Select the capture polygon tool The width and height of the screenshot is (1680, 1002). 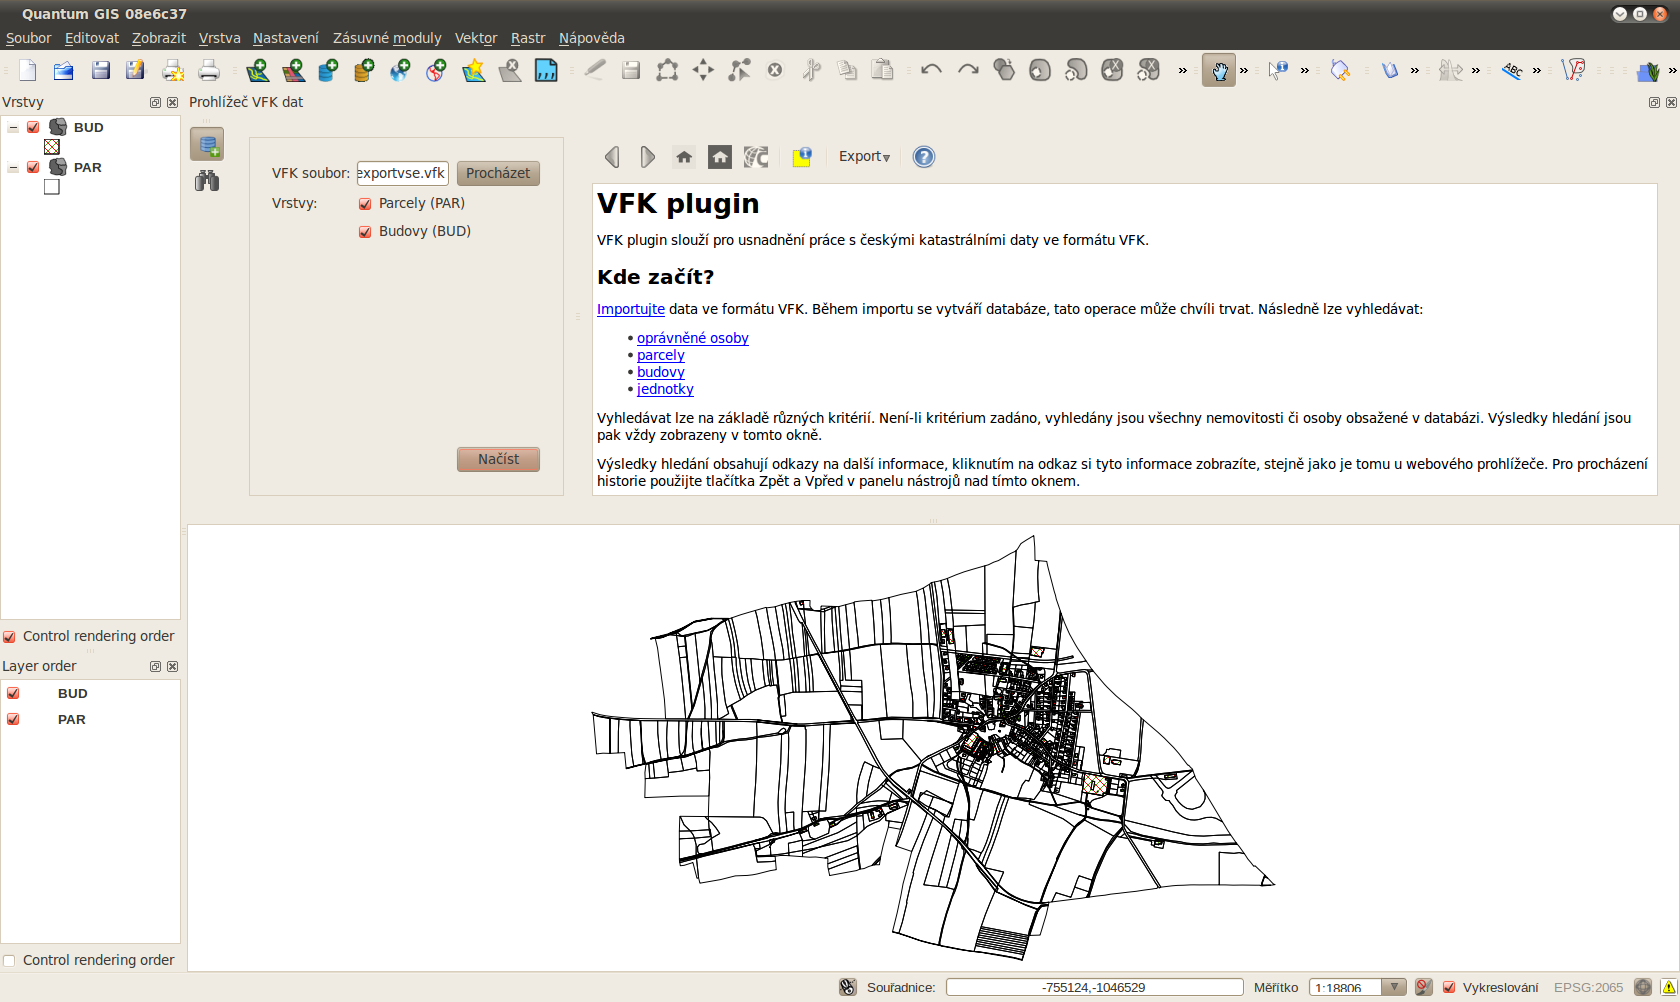pyautogui.click(x=667, y=70)
